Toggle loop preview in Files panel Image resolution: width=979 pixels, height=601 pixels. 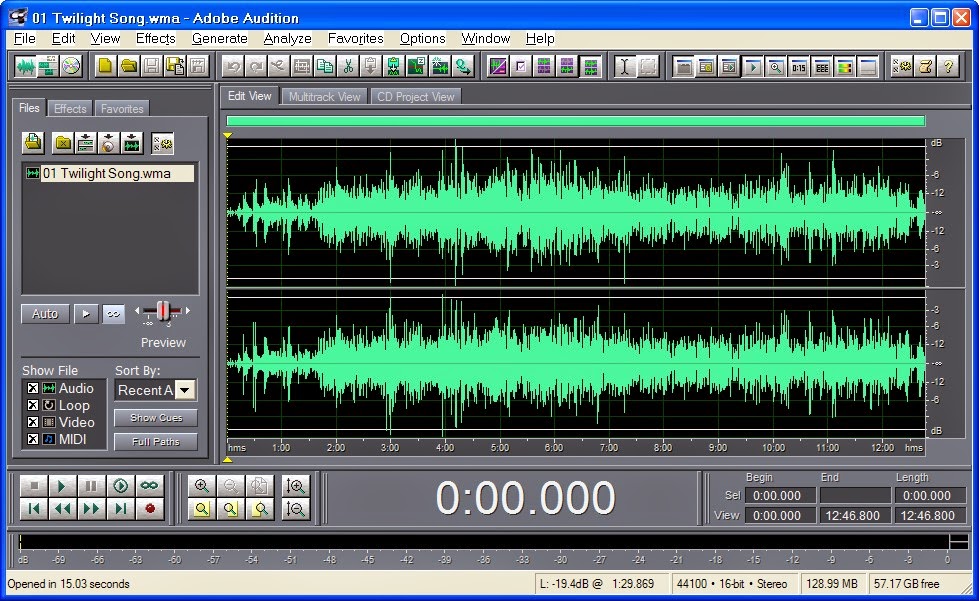[113, 313]
